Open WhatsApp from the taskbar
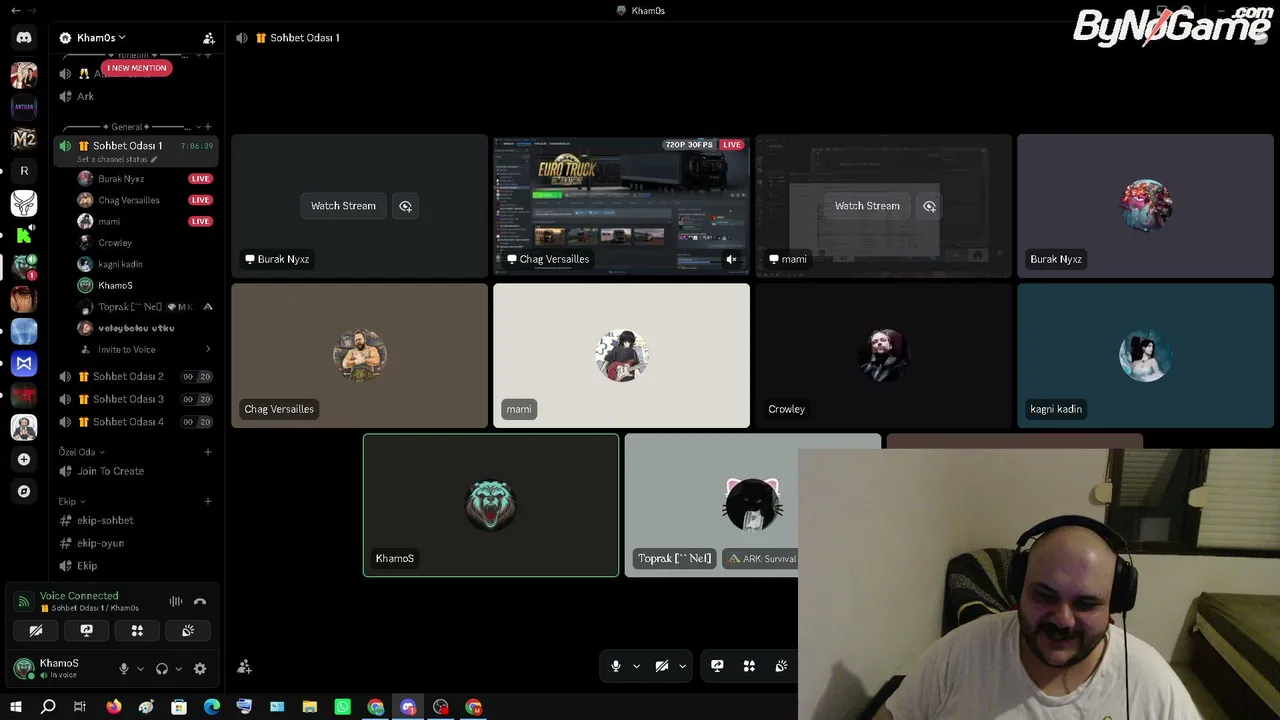Viewport: 1280px width, 720px height. coord(343,707)
